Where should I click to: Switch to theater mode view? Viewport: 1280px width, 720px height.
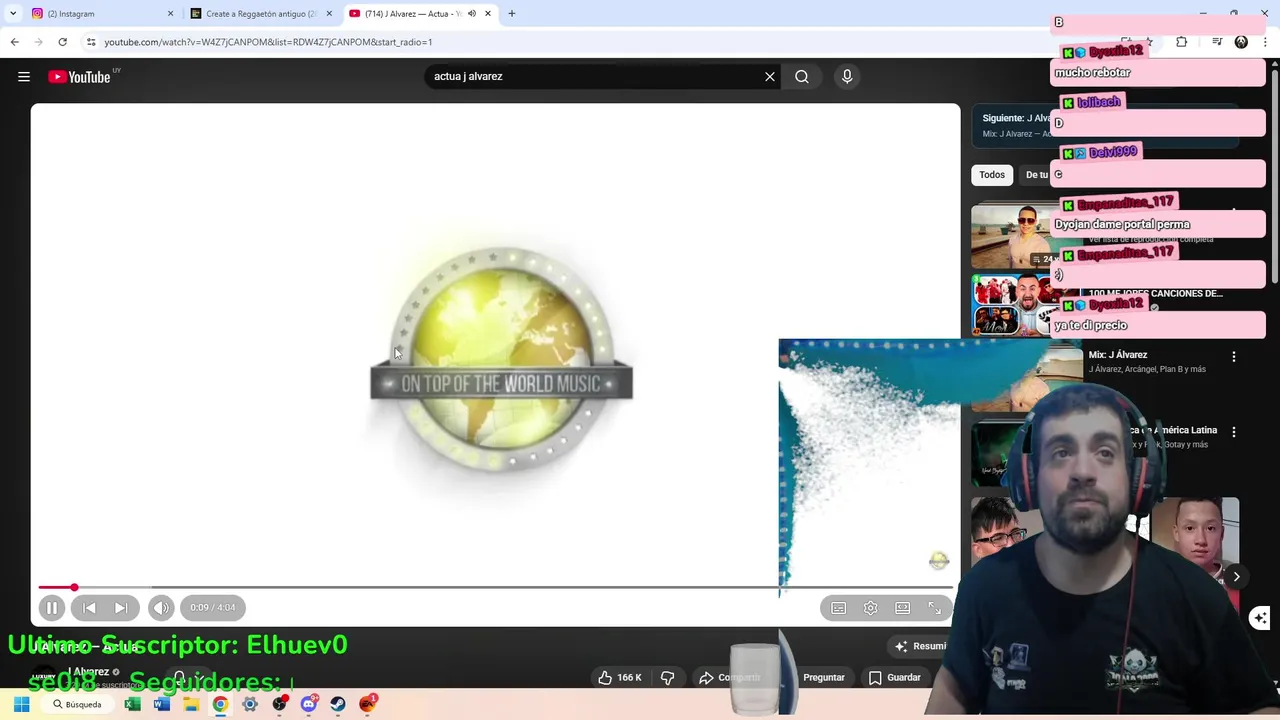point(903,608)
